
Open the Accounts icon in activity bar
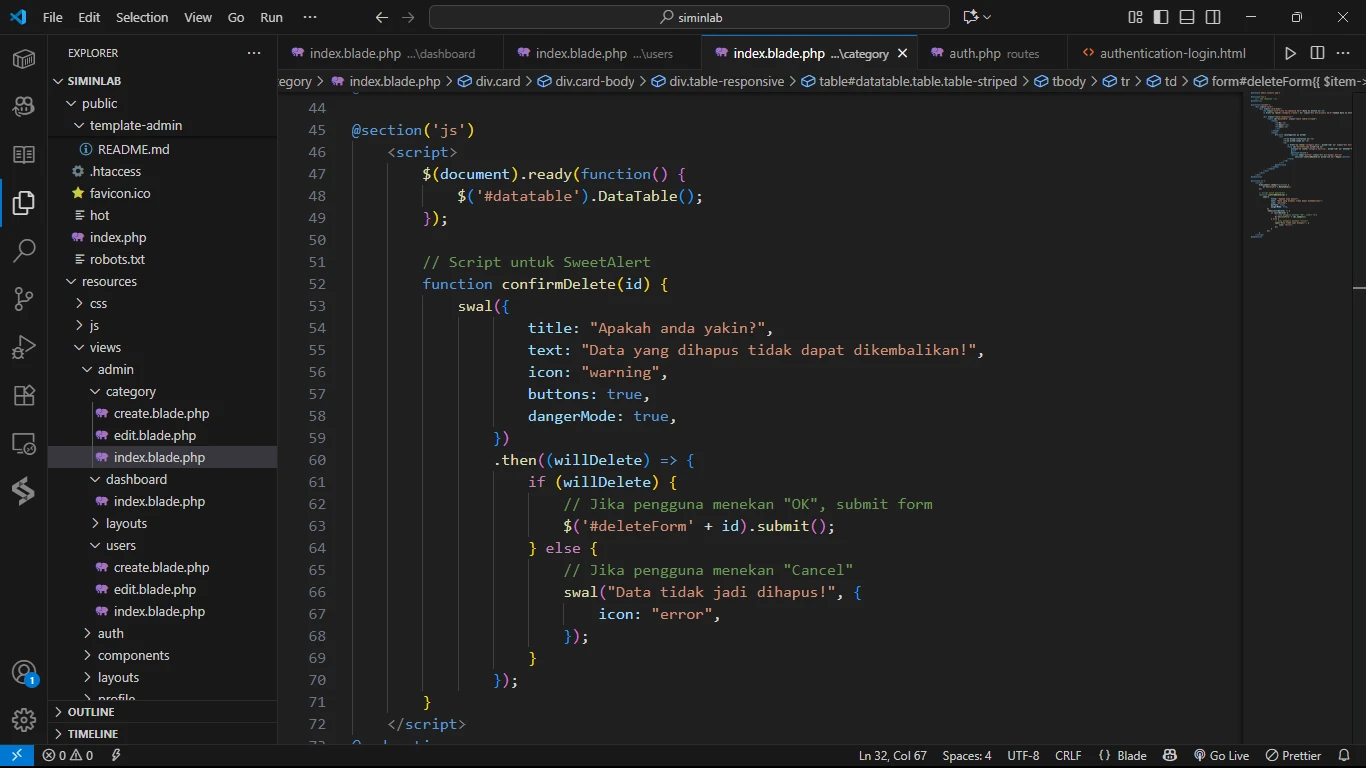tap(24, 672)
